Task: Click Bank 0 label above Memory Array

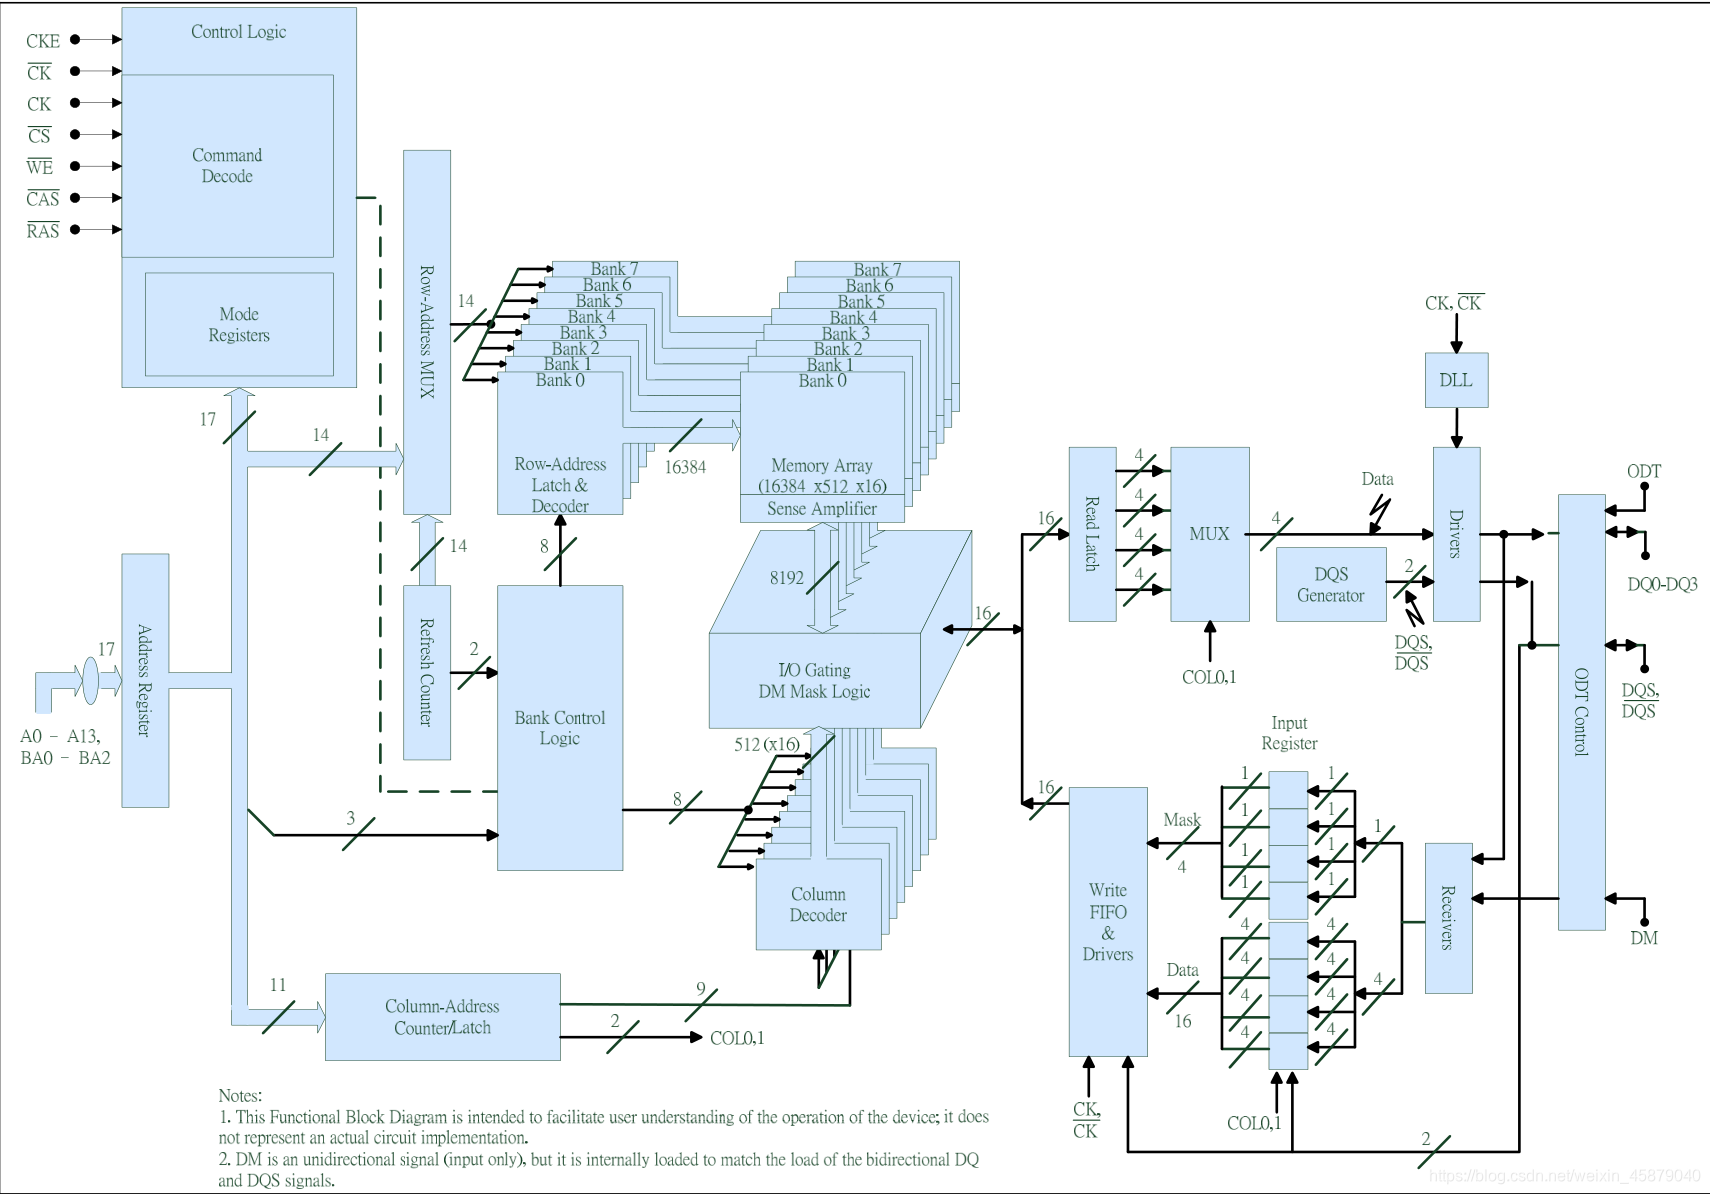Action: point(822,381)
